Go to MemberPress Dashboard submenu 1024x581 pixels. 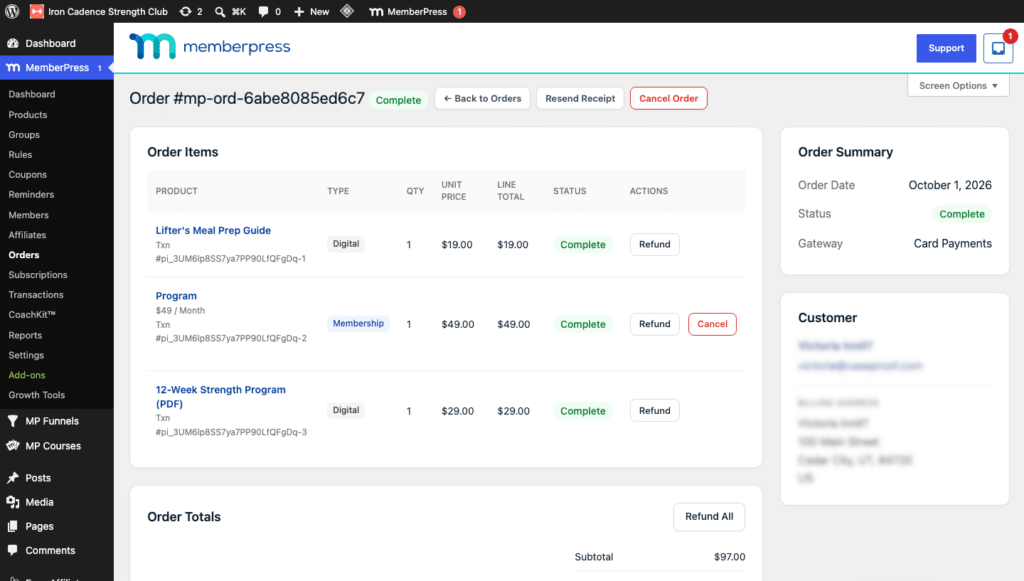pos(32,94)
